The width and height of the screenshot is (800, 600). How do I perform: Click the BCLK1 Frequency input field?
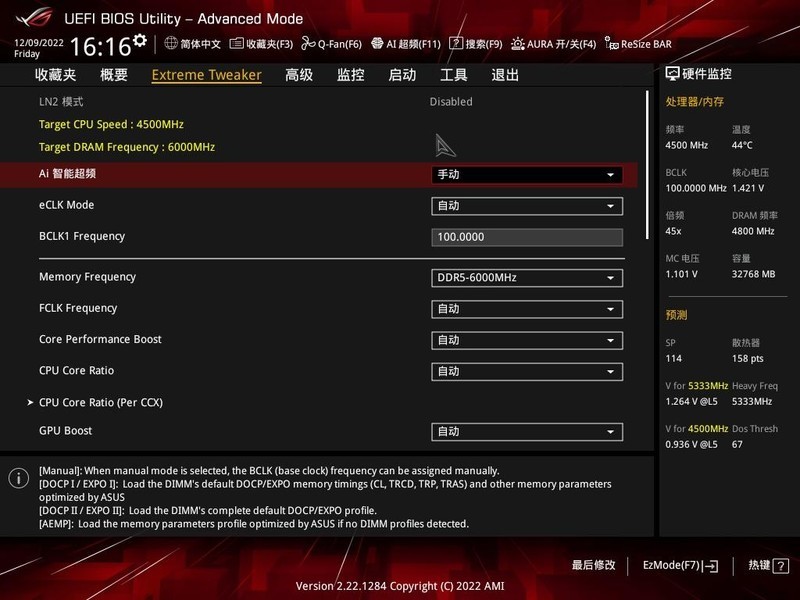[527, 237]
